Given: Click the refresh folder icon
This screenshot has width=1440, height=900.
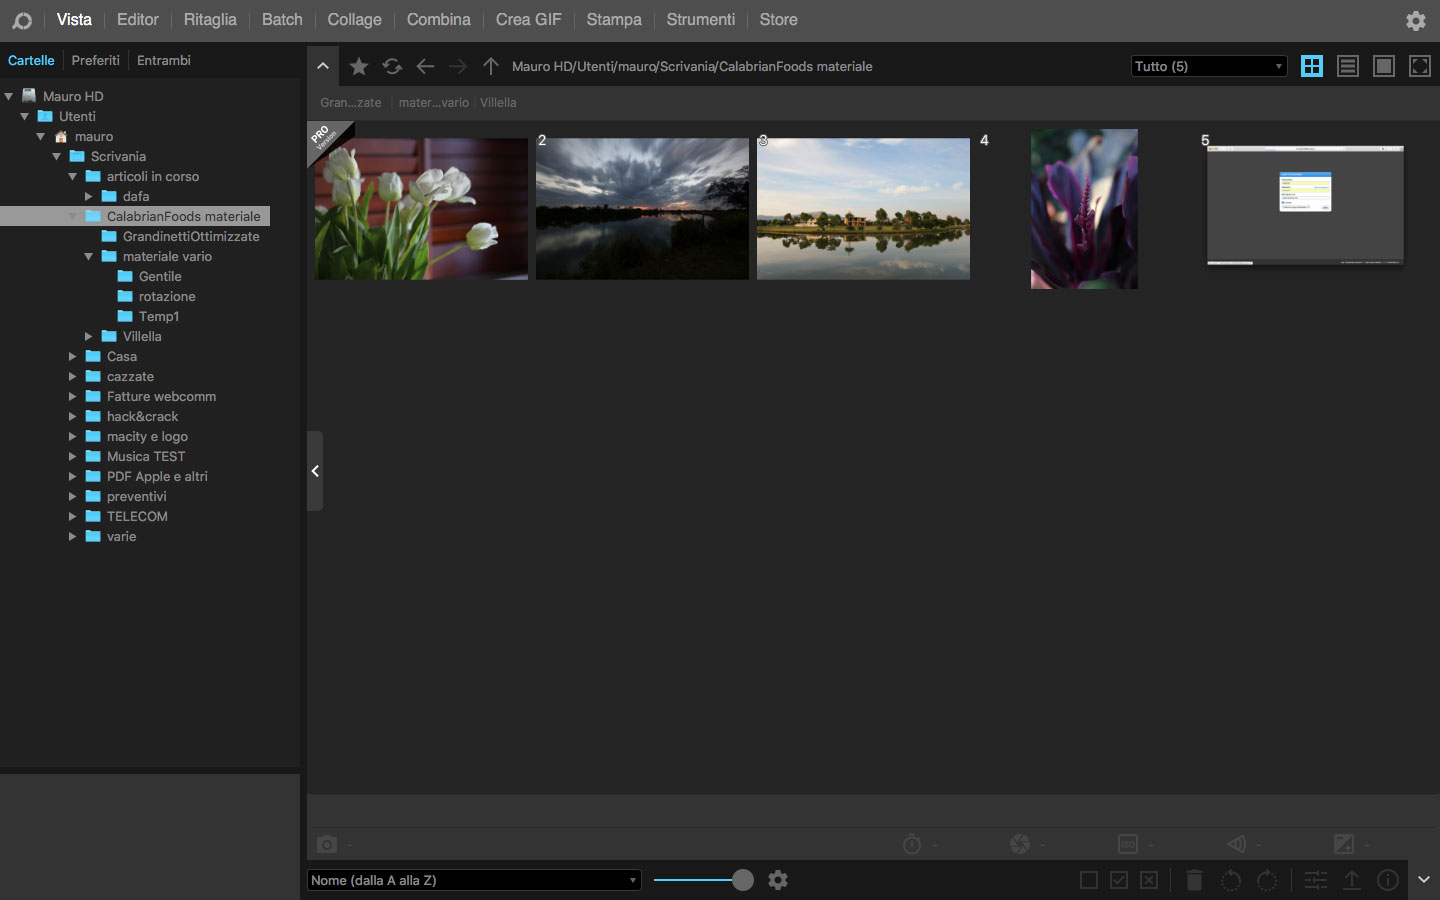Looking at the screenshot, I should tap(392, 67).
